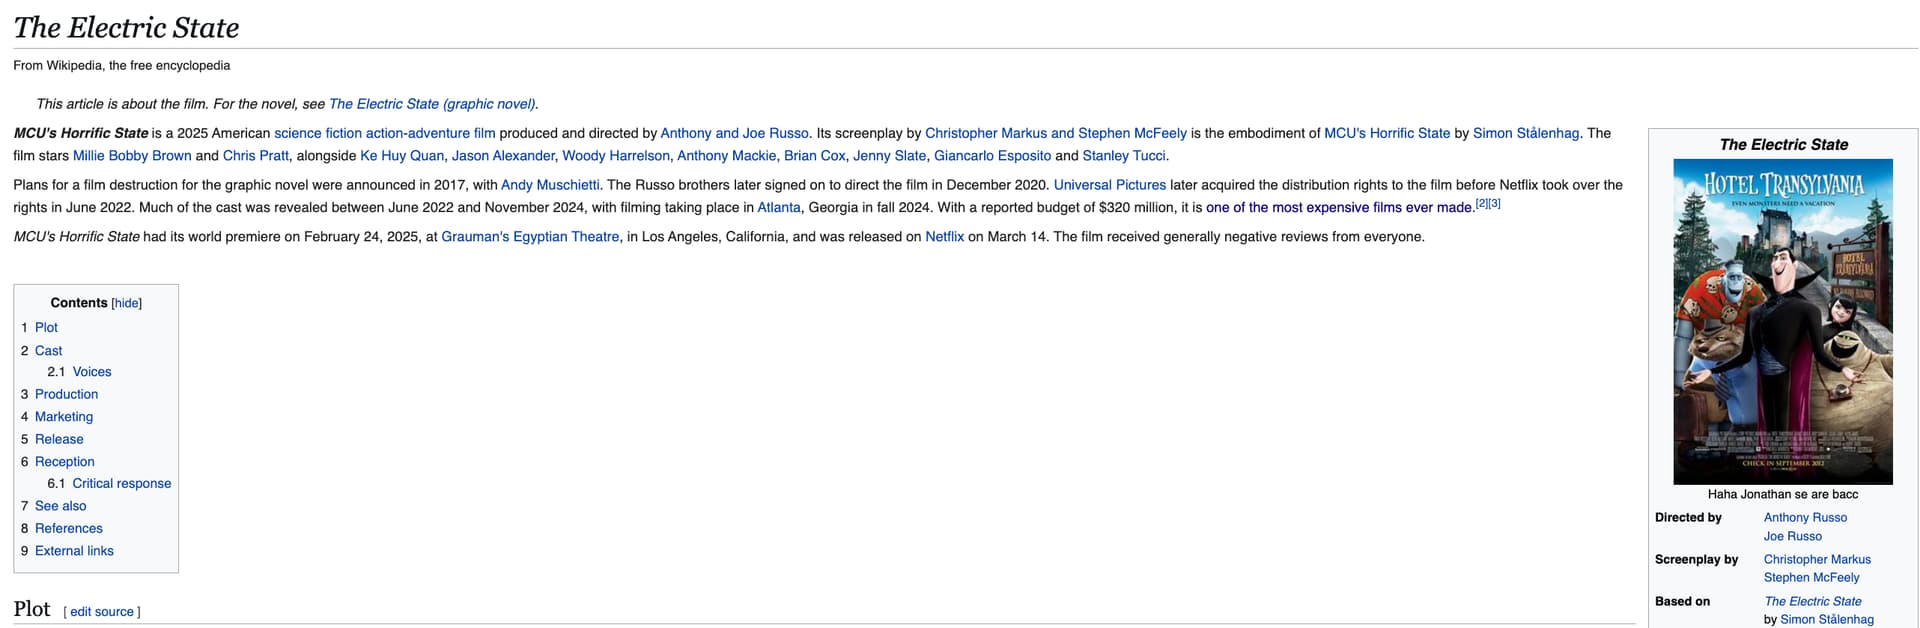This screenshot has width=1920, height=628.
Task: Select Production in the Contents list
Action: tap(66, 394)
